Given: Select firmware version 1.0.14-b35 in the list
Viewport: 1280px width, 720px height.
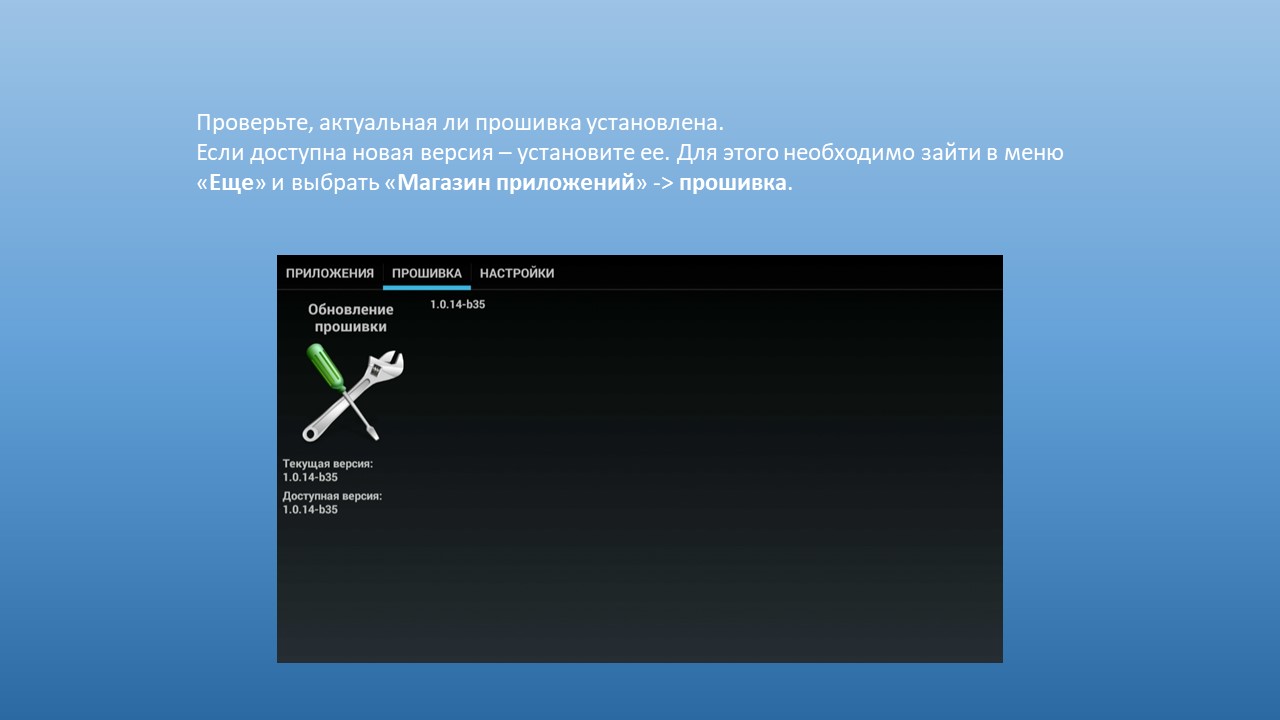Looking at the screenshot, I should coord(458,304).
